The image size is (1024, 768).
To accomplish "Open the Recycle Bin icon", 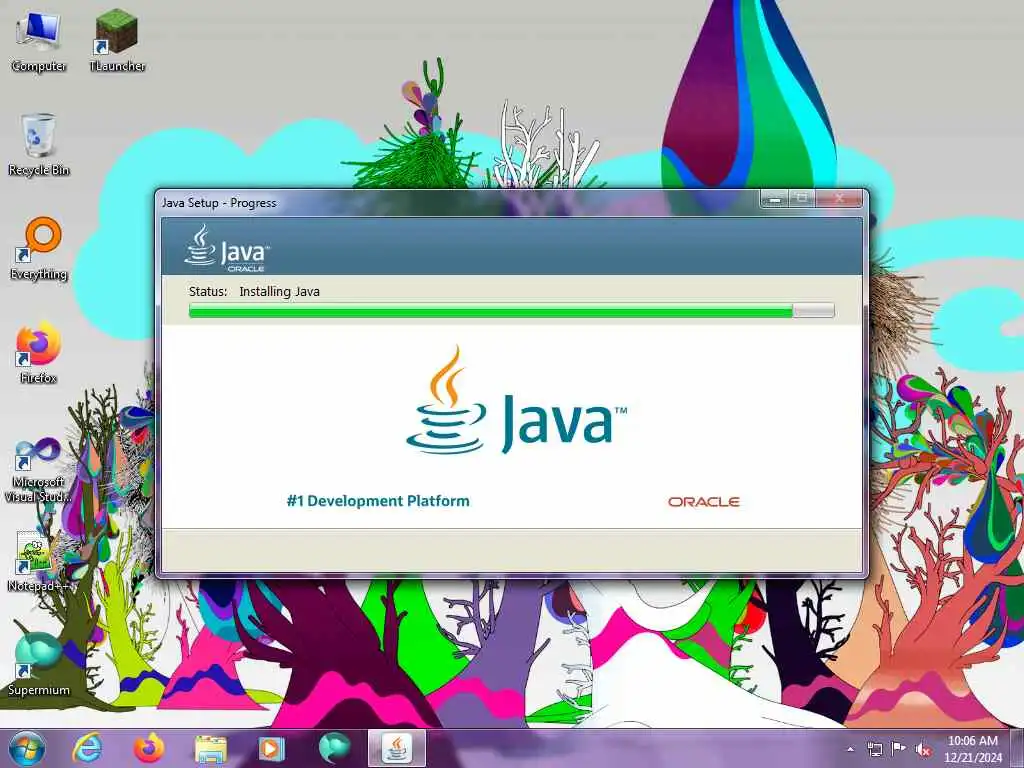I will click(39, 144).
